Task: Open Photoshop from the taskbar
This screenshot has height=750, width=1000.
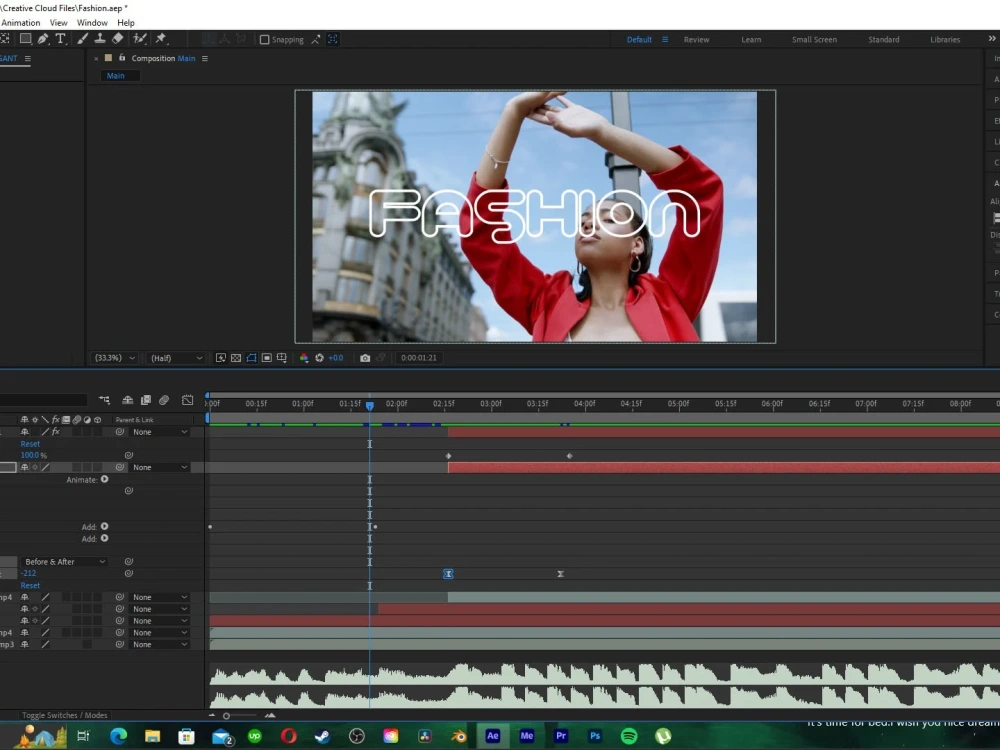Action: [x=595, y=736]
